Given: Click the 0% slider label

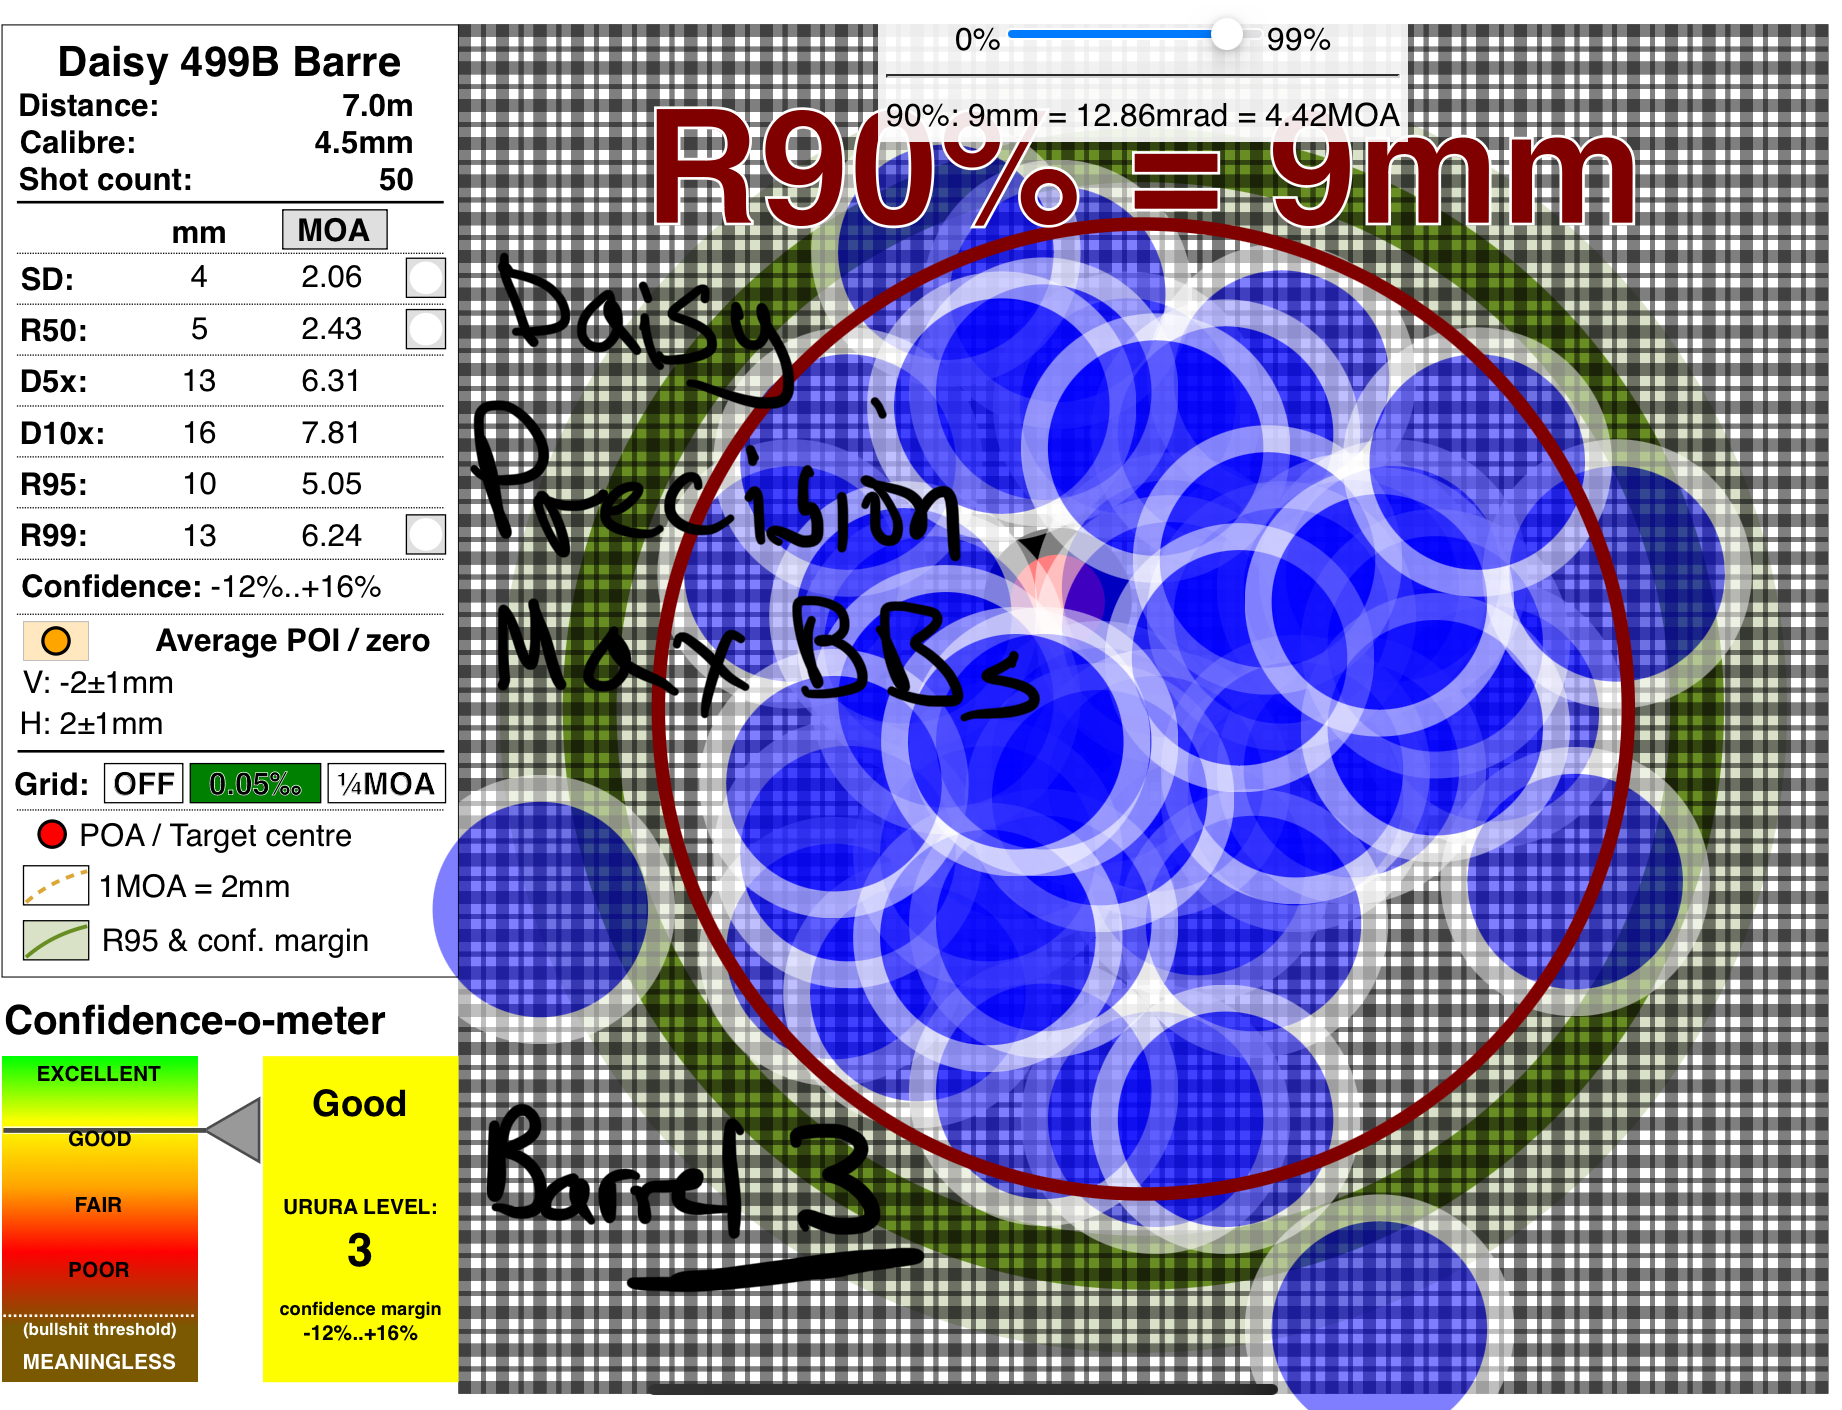Looking at the screenshot, I should [977, 40].
